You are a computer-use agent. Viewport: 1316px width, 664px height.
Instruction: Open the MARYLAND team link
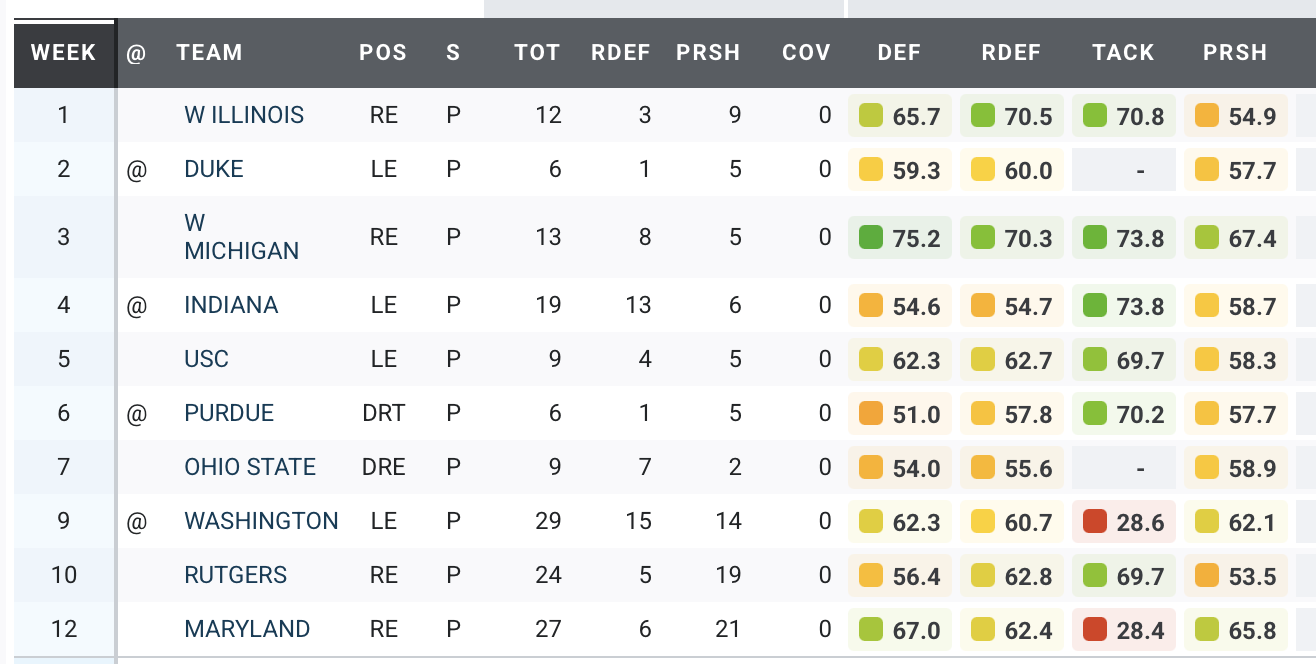[x=247, y=629]
